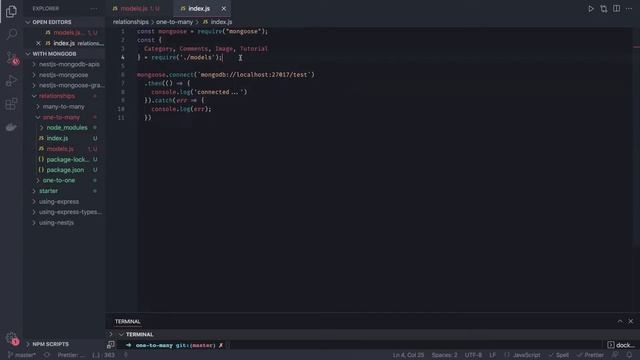
Task: Open notifications bell in status bar
Action: click(x=629, y=355)
